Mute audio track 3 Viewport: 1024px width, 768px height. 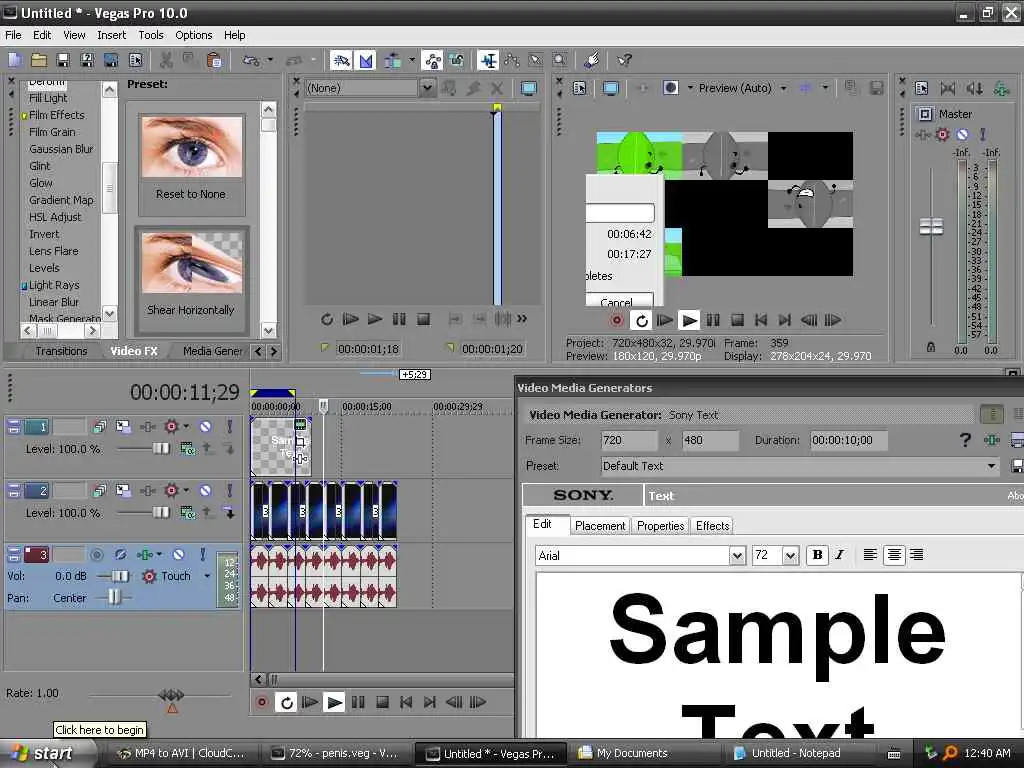tap(178, 554)
